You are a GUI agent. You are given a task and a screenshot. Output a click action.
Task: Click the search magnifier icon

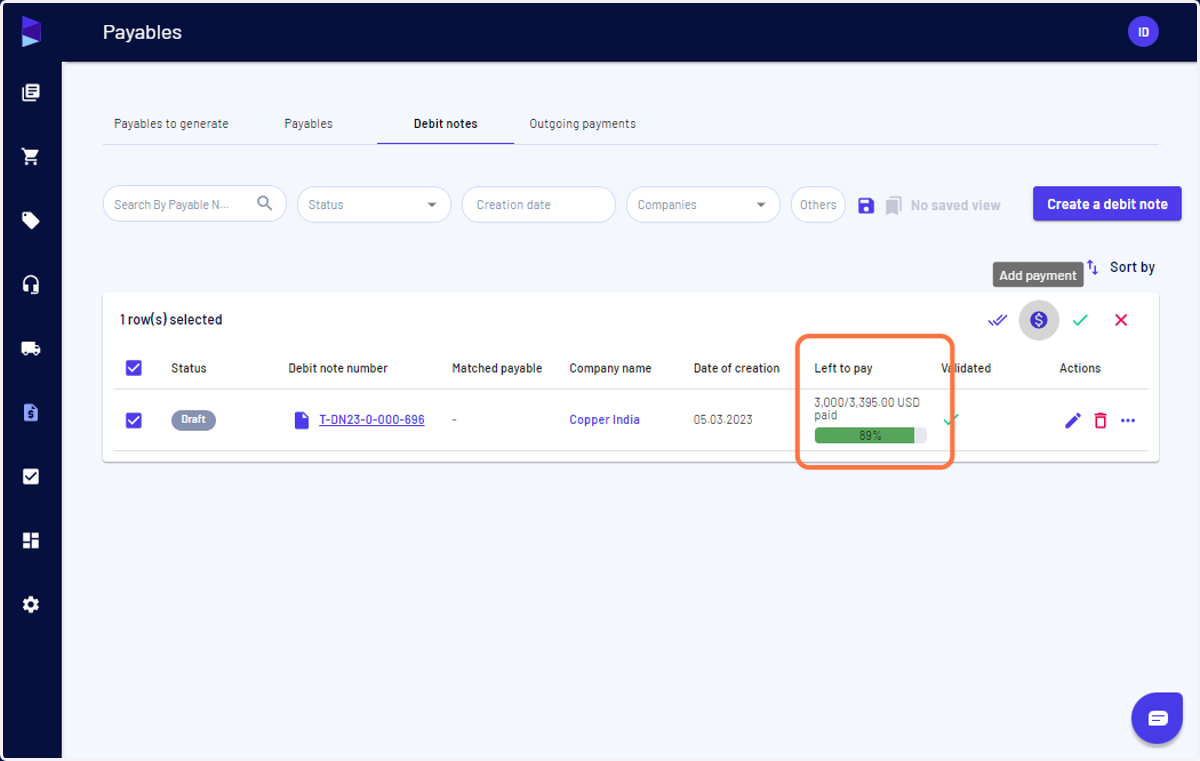(x=265, y=203)
